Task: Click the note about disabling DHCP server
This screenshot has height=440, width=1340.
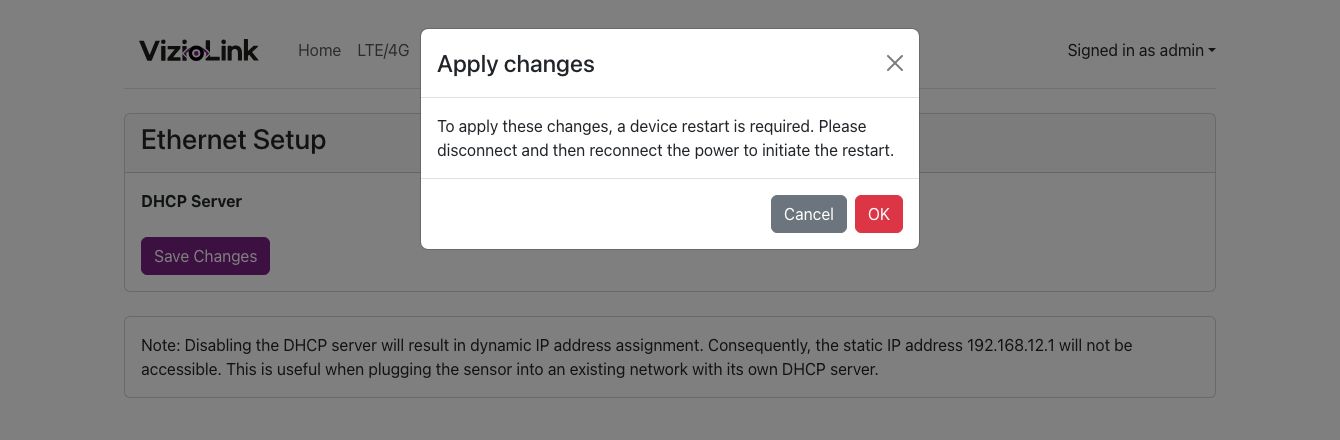Action: click(636, 357)
